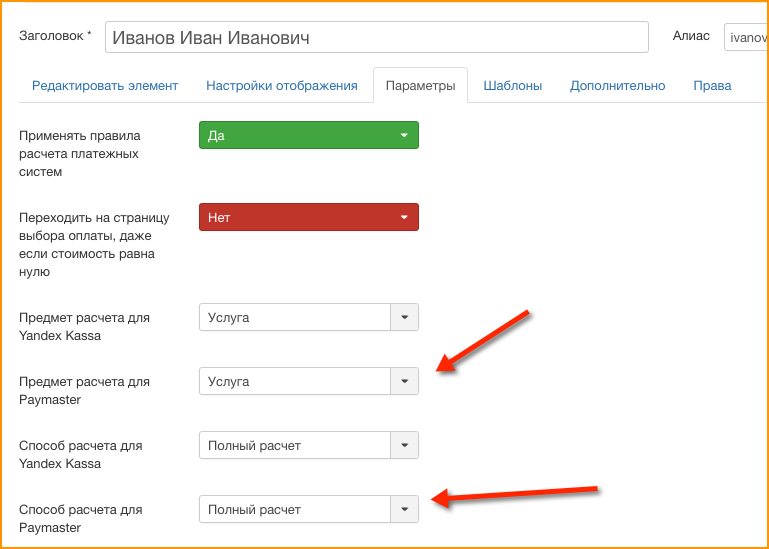The image size is (769, 549).
Task: Click the Заголовок field label
Action: pyautogui.click(x=55, y=36)
